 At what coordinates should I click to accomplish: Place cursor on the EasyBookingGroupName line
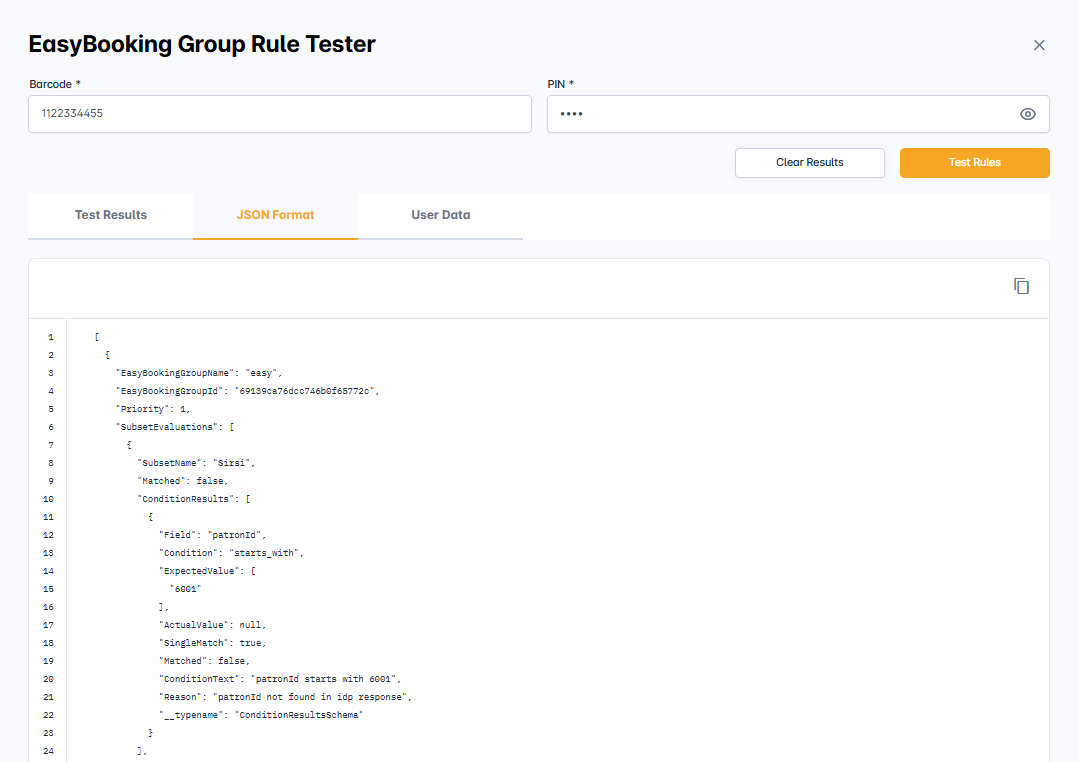(x=199, y=373)
